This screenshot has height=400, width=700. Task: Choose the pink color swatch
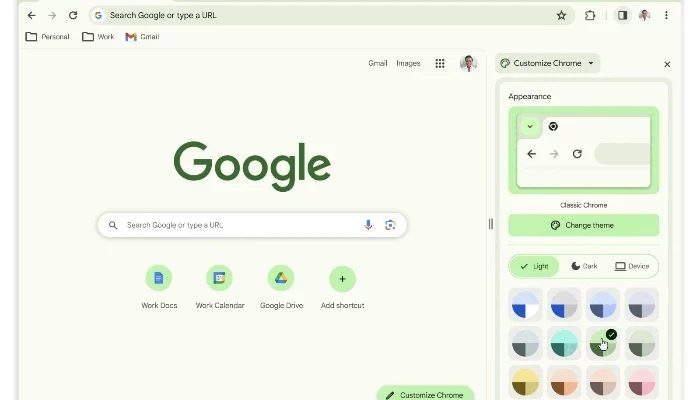pos(642,383)
